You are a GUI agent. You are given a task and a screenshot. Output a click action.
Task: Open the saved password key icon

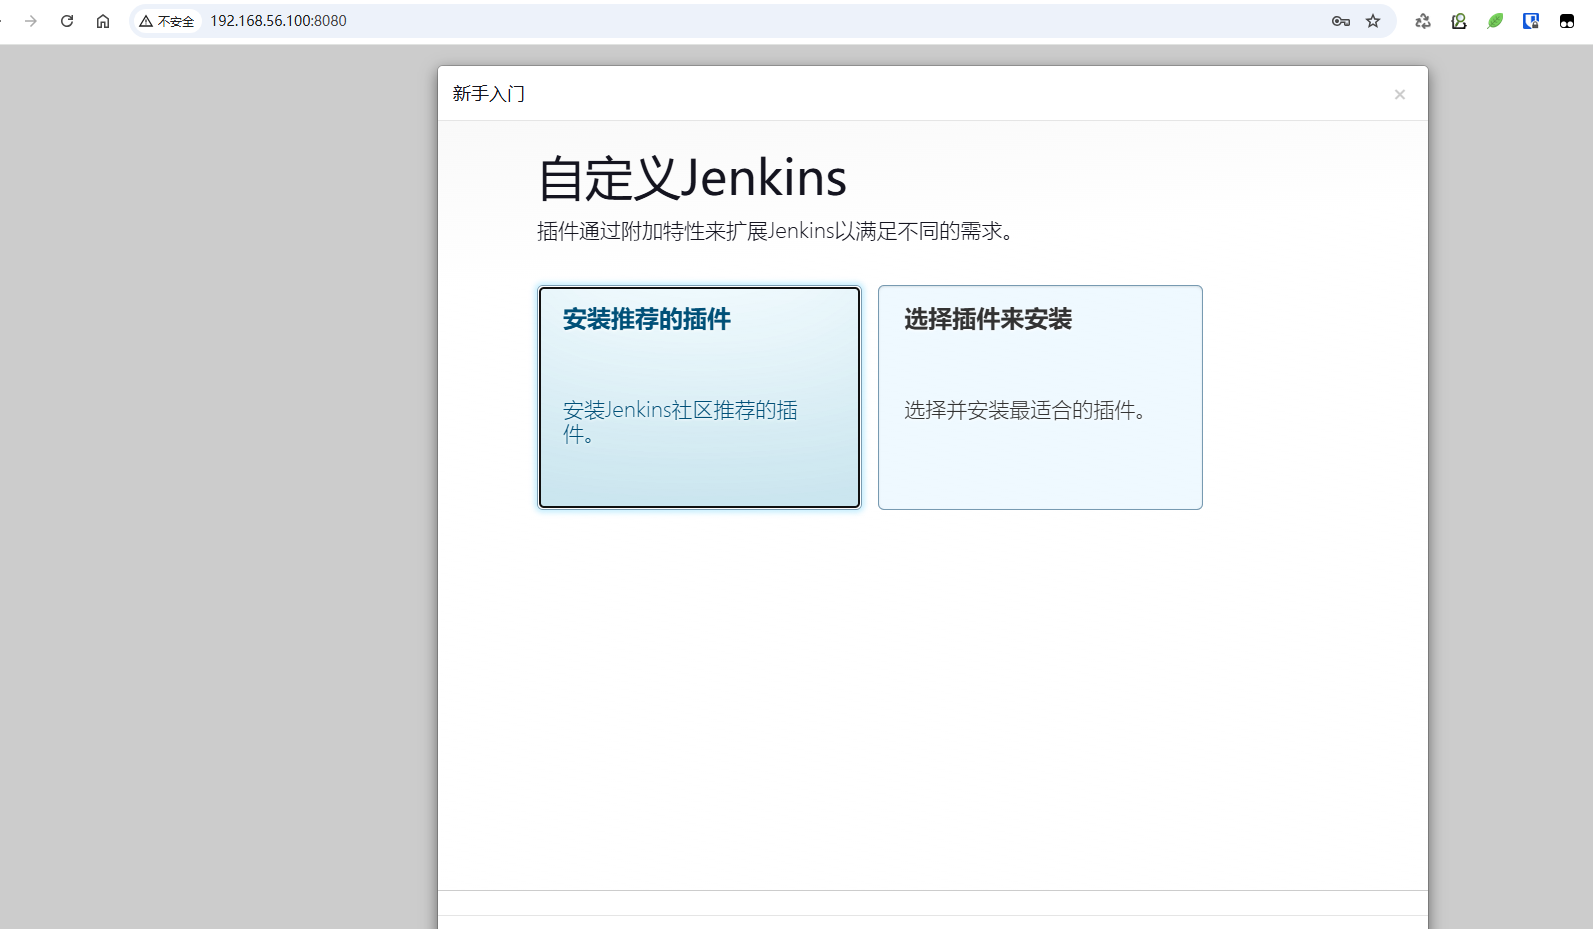[x=1341, y=21]
